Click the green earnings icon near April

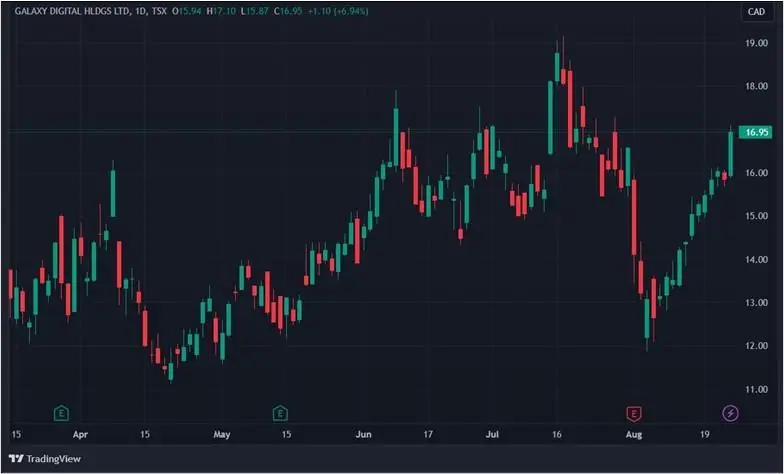pos(61,412)
